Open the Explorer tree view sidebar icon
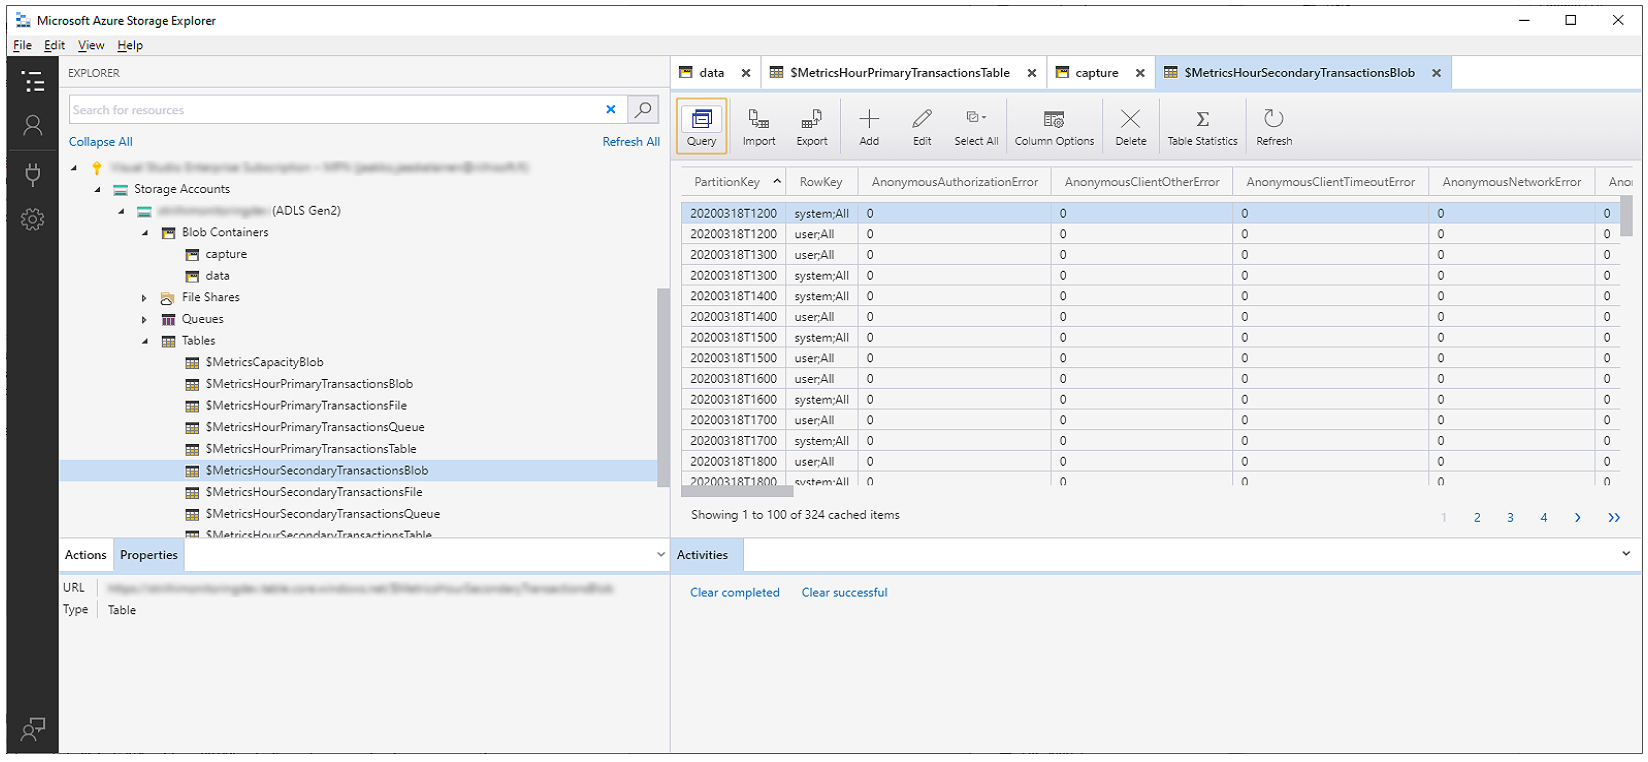Image resolution: width=1648 pixels, height=762 pixels. pos(33,82)
